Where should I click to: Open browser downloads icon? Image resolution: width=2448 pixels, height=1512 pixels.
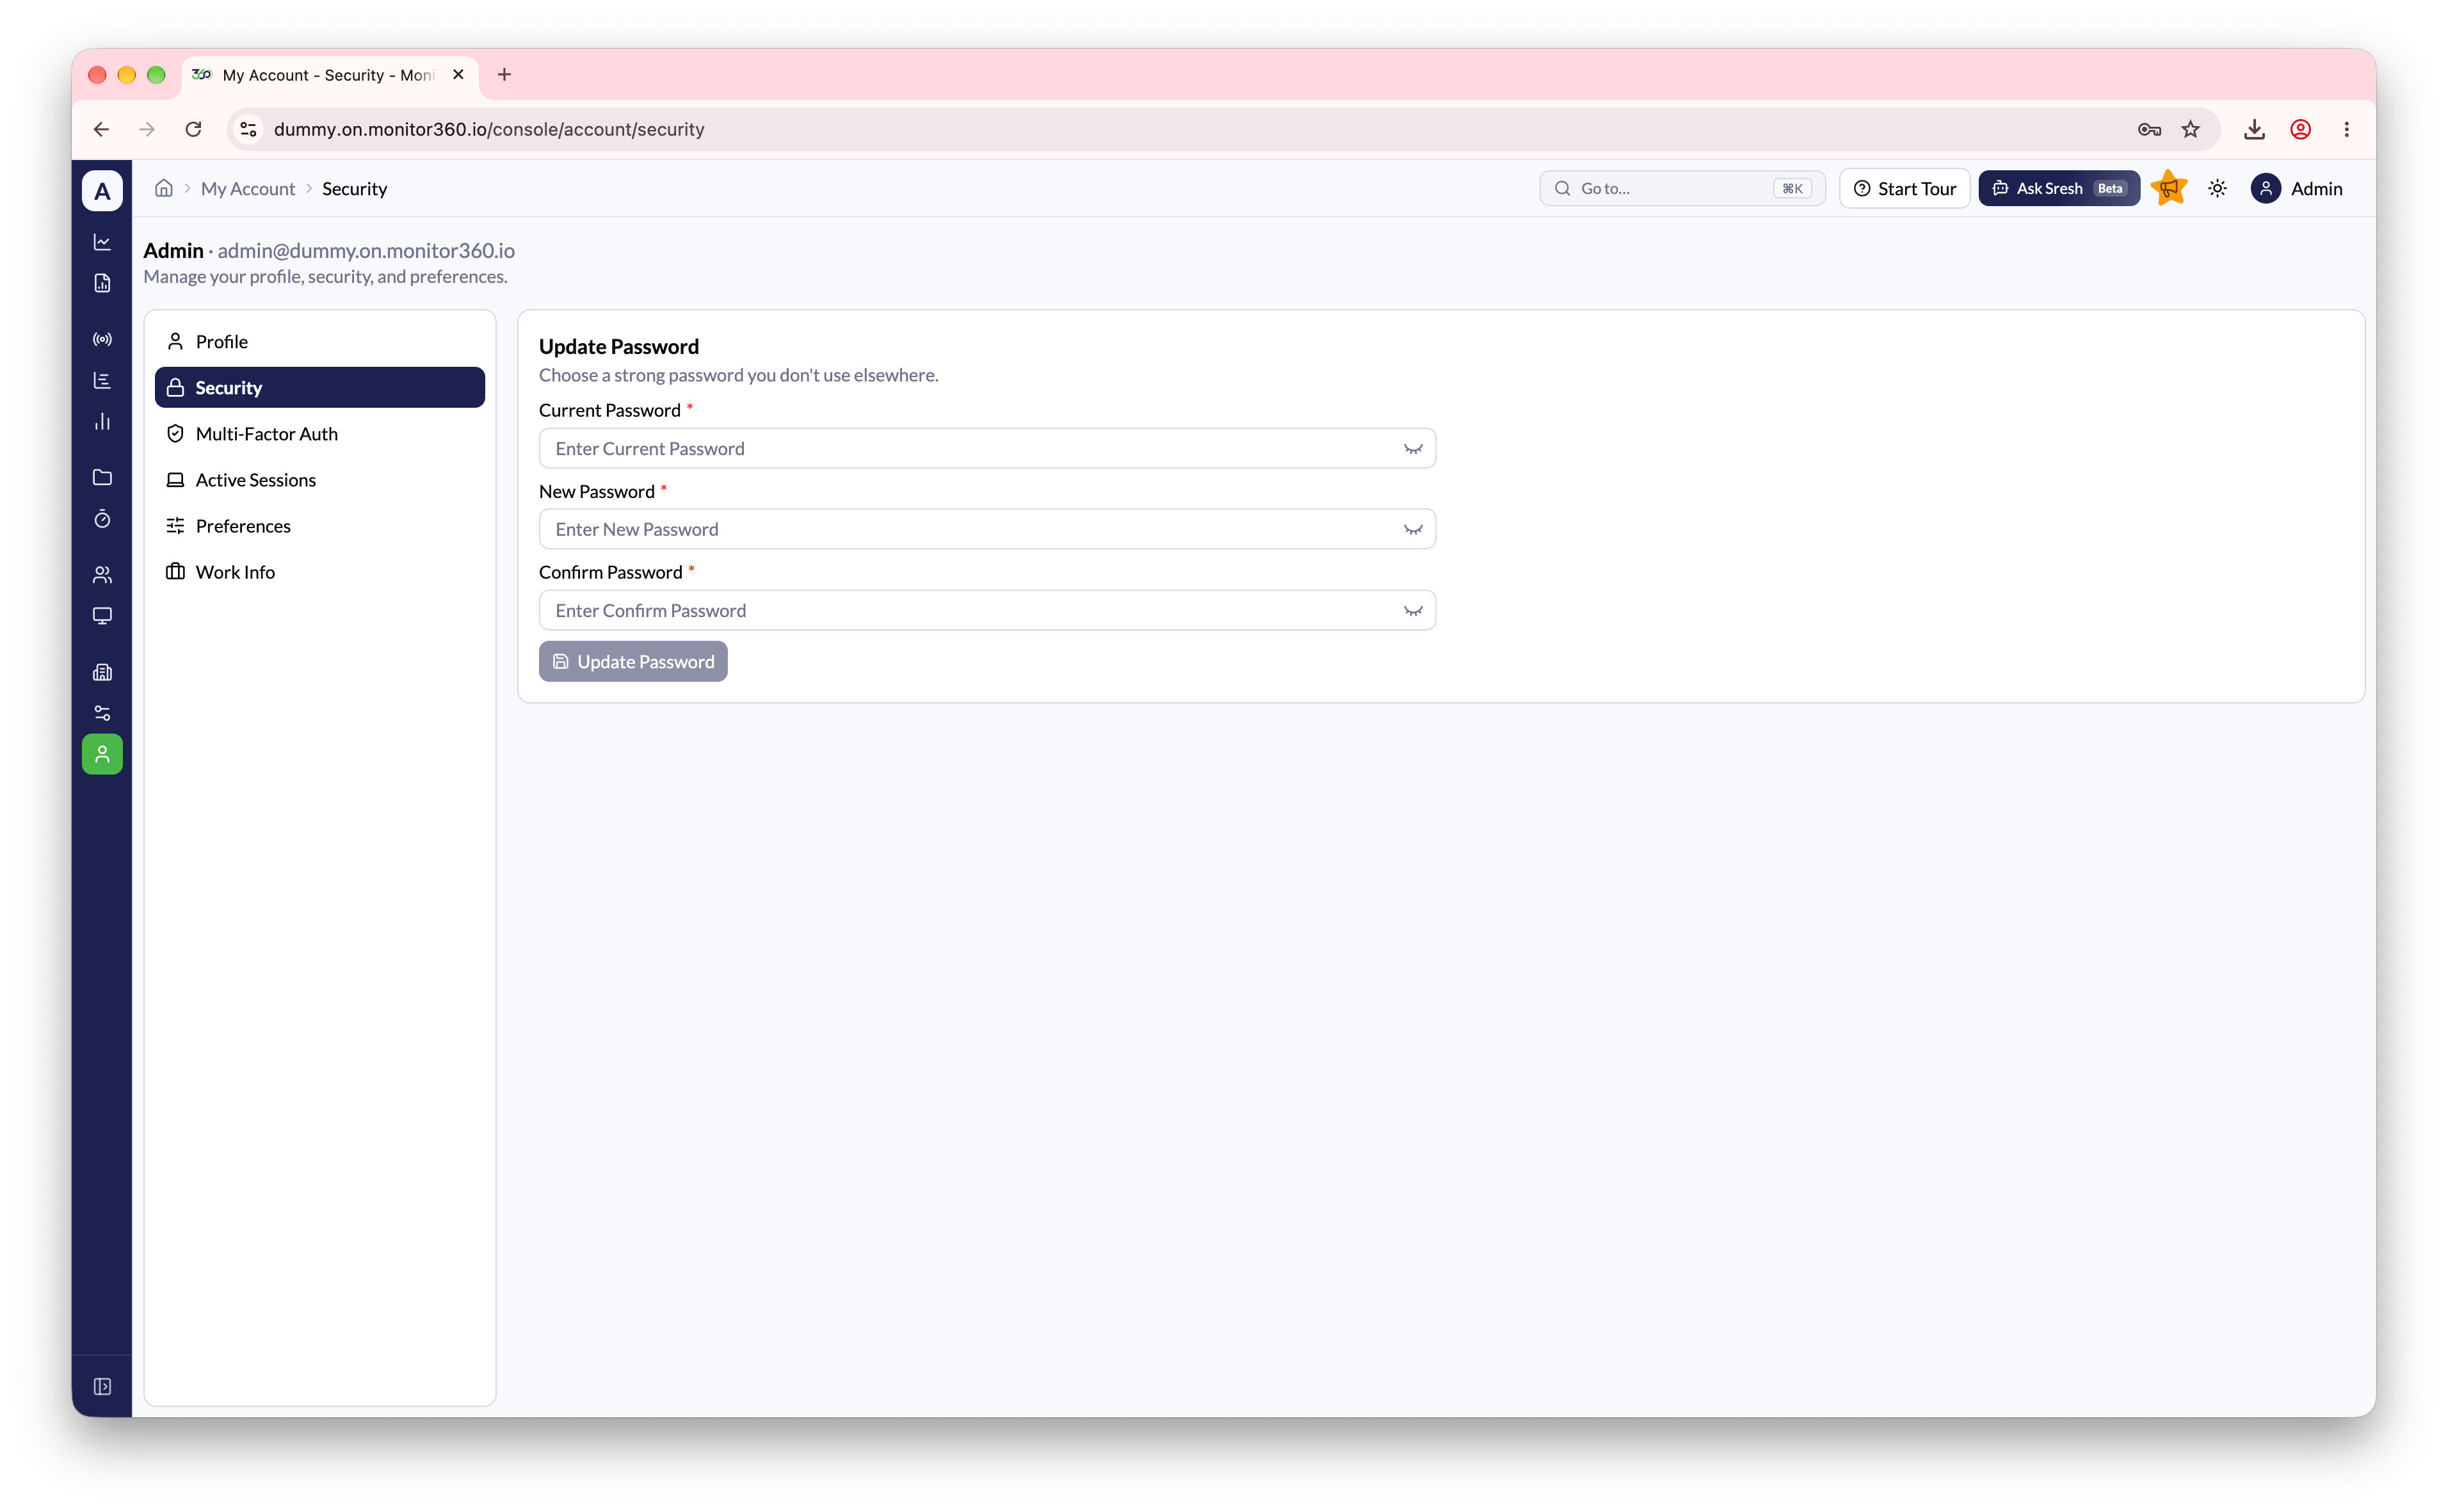[x=2254, y=129]
